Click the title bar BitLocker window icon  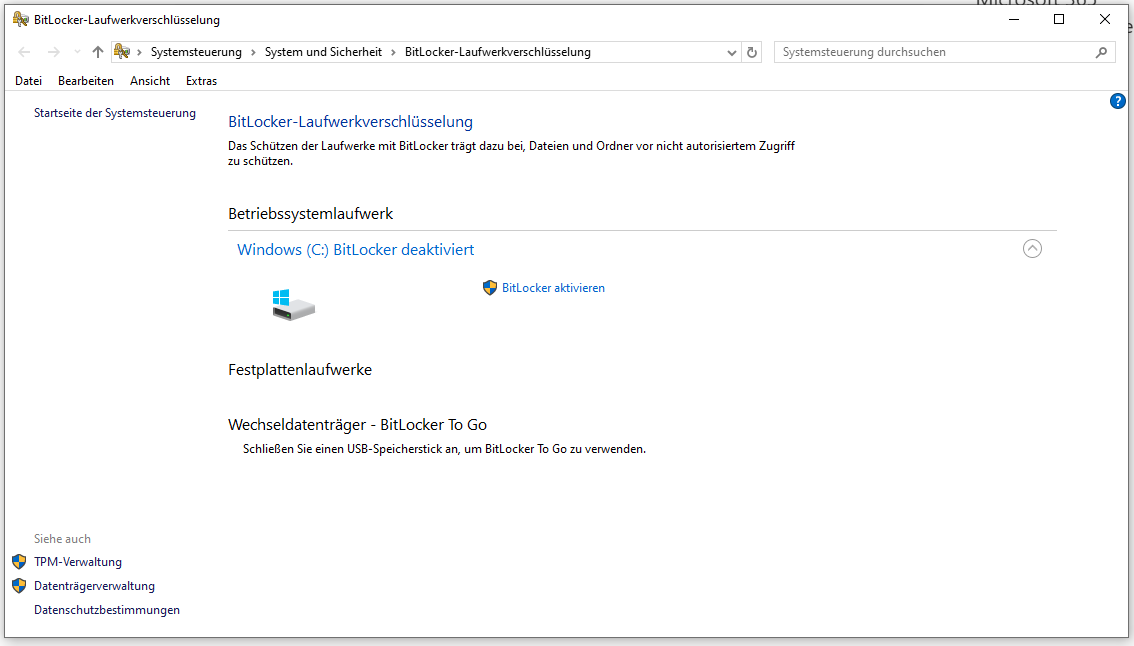pos(20,20)
